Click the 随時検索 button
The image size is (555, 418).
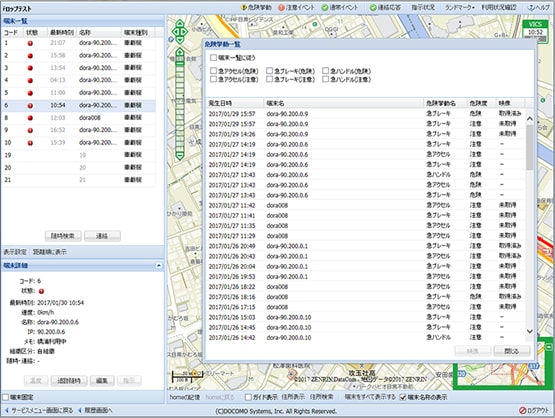63,236
